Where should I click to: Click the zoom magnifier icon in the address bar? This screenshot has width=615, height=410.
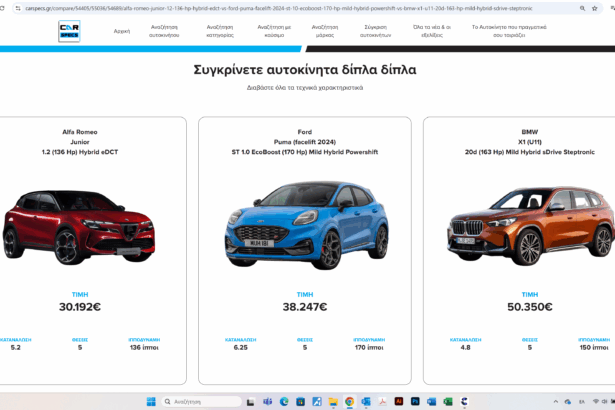(567, 7)
